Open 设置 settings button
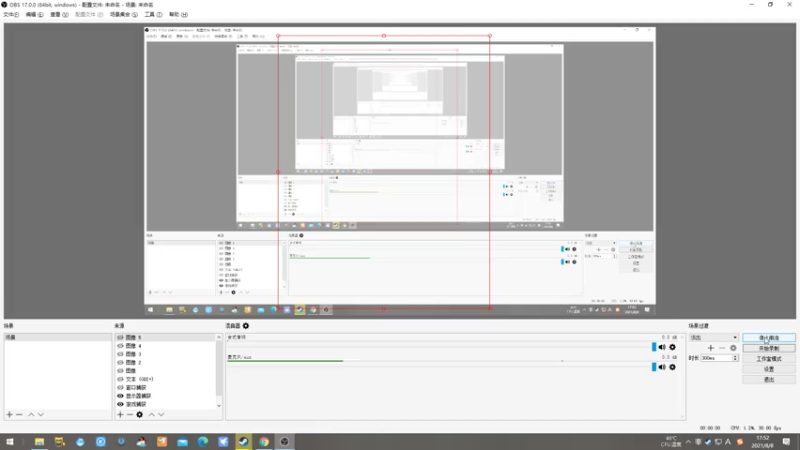Screen dimensions: 800x450 [x=769, y=369]
